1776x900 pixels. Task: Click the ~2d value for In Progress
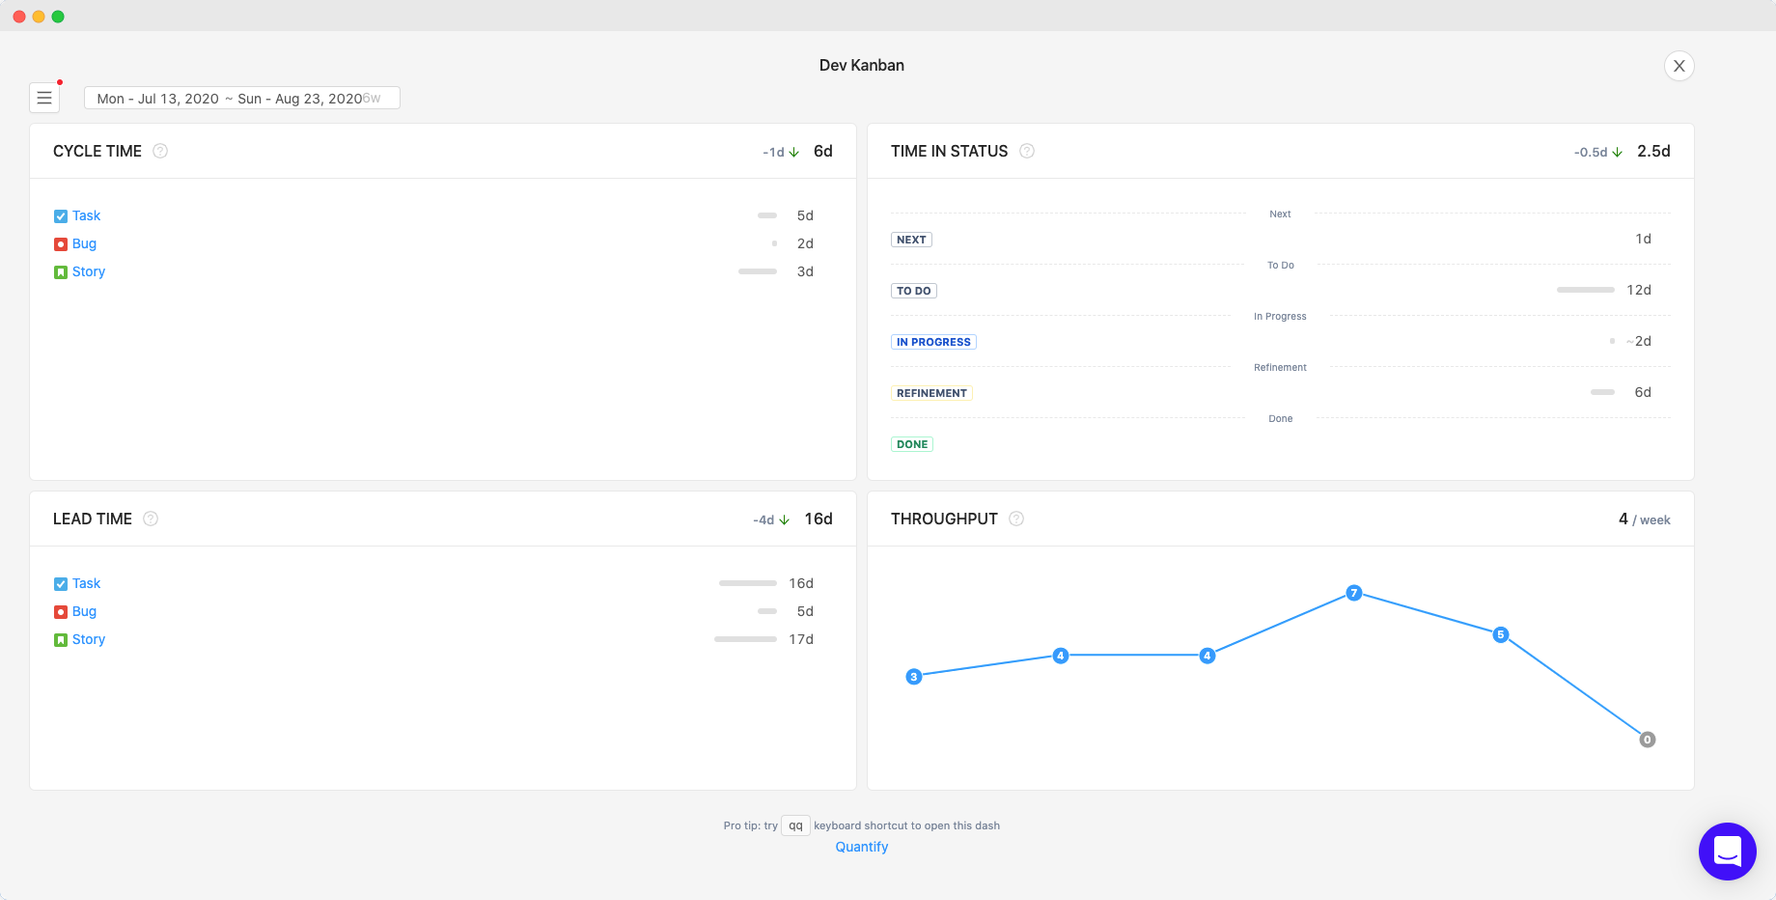(1639, 341)
